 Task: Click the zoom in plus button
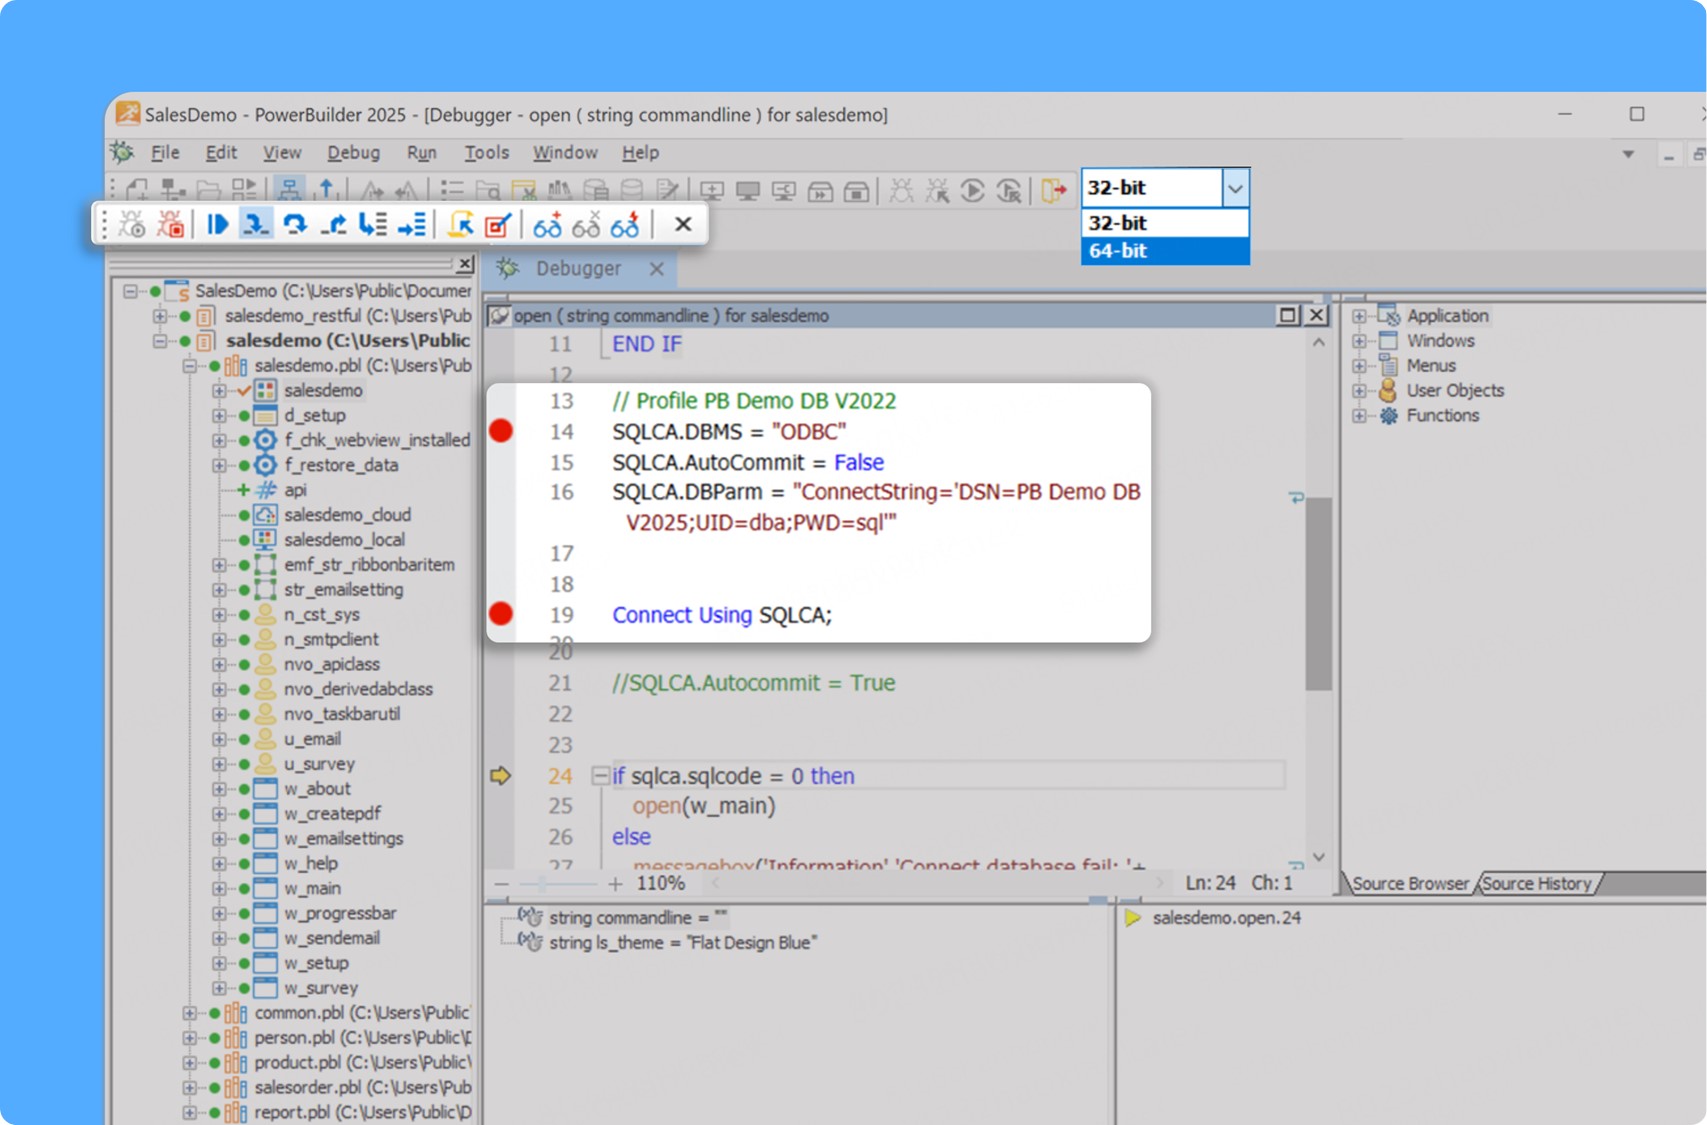pos(615,884)
